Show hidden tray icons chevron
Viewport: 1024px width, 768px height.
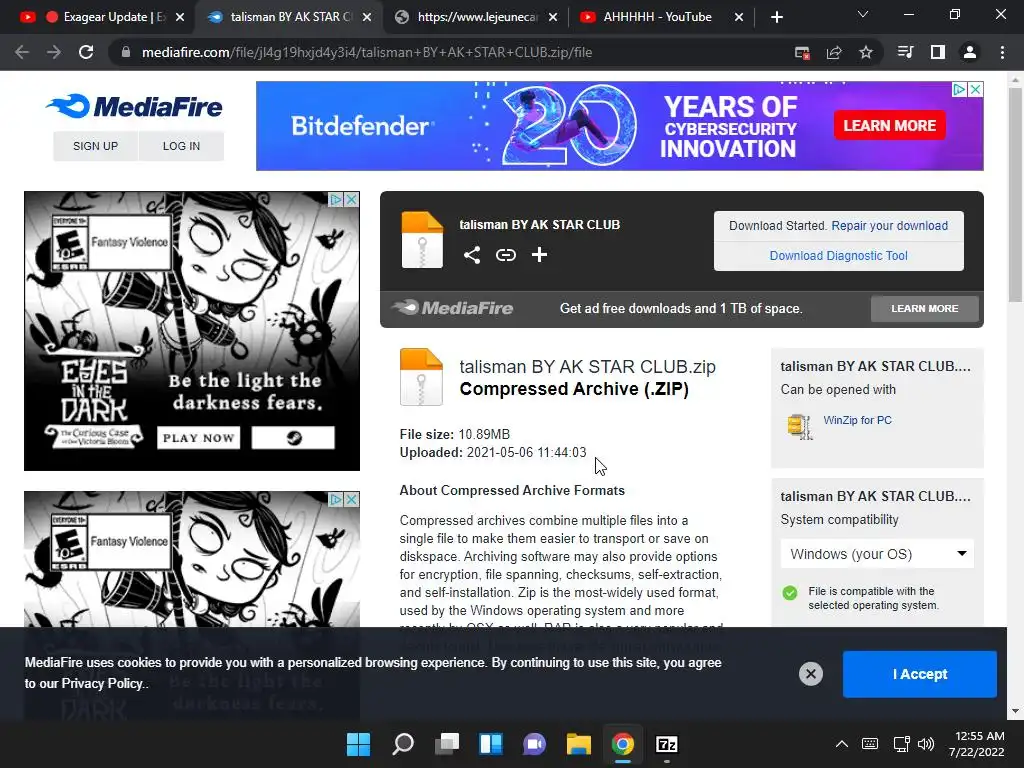(x=842, y=744)
